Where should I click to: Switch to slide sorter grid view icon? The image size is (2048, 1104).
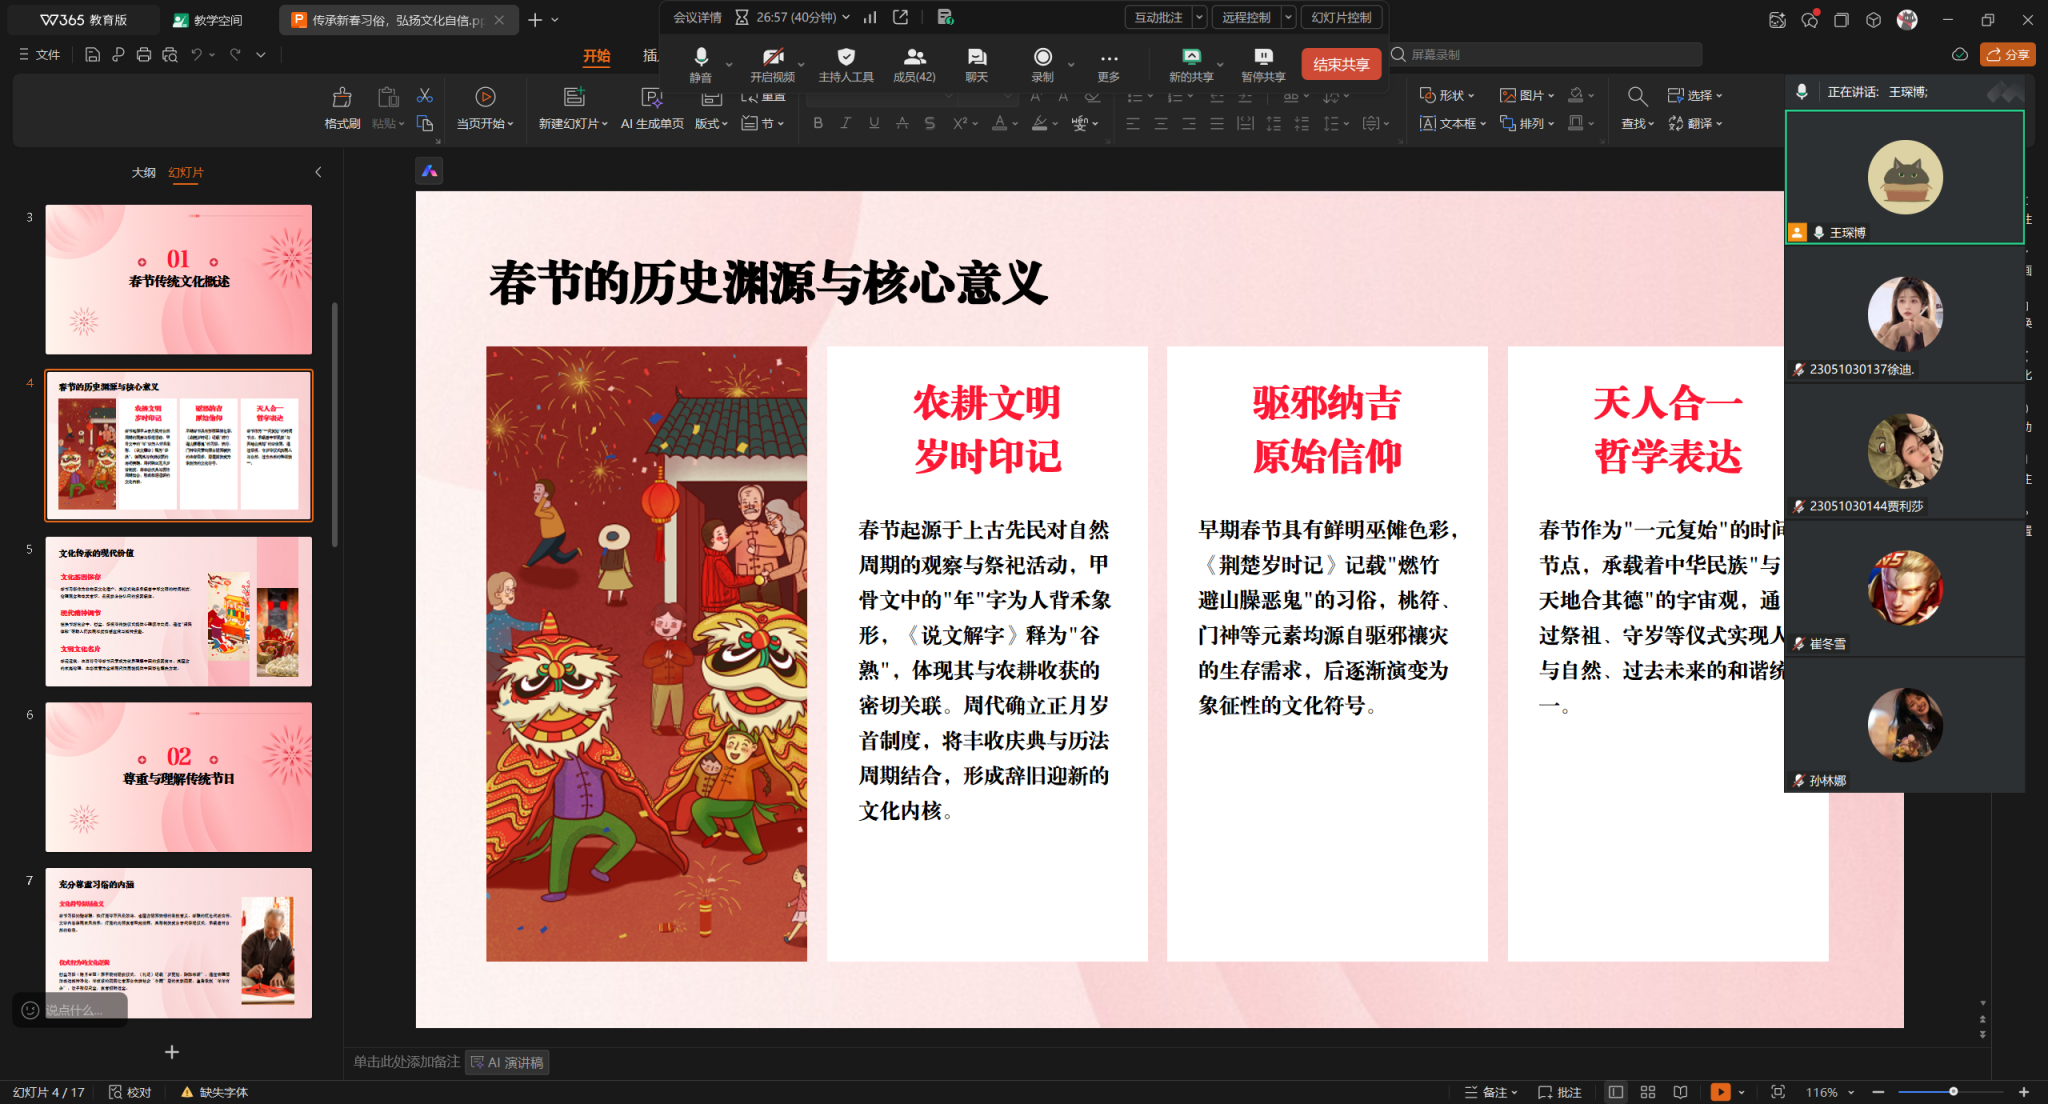1648,1092
